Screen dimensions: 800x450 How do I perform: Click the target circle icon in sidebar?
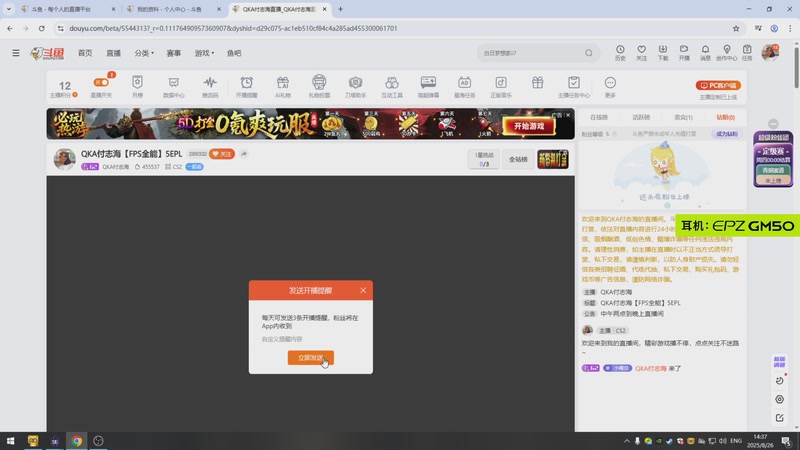click(x=779, y=399)
